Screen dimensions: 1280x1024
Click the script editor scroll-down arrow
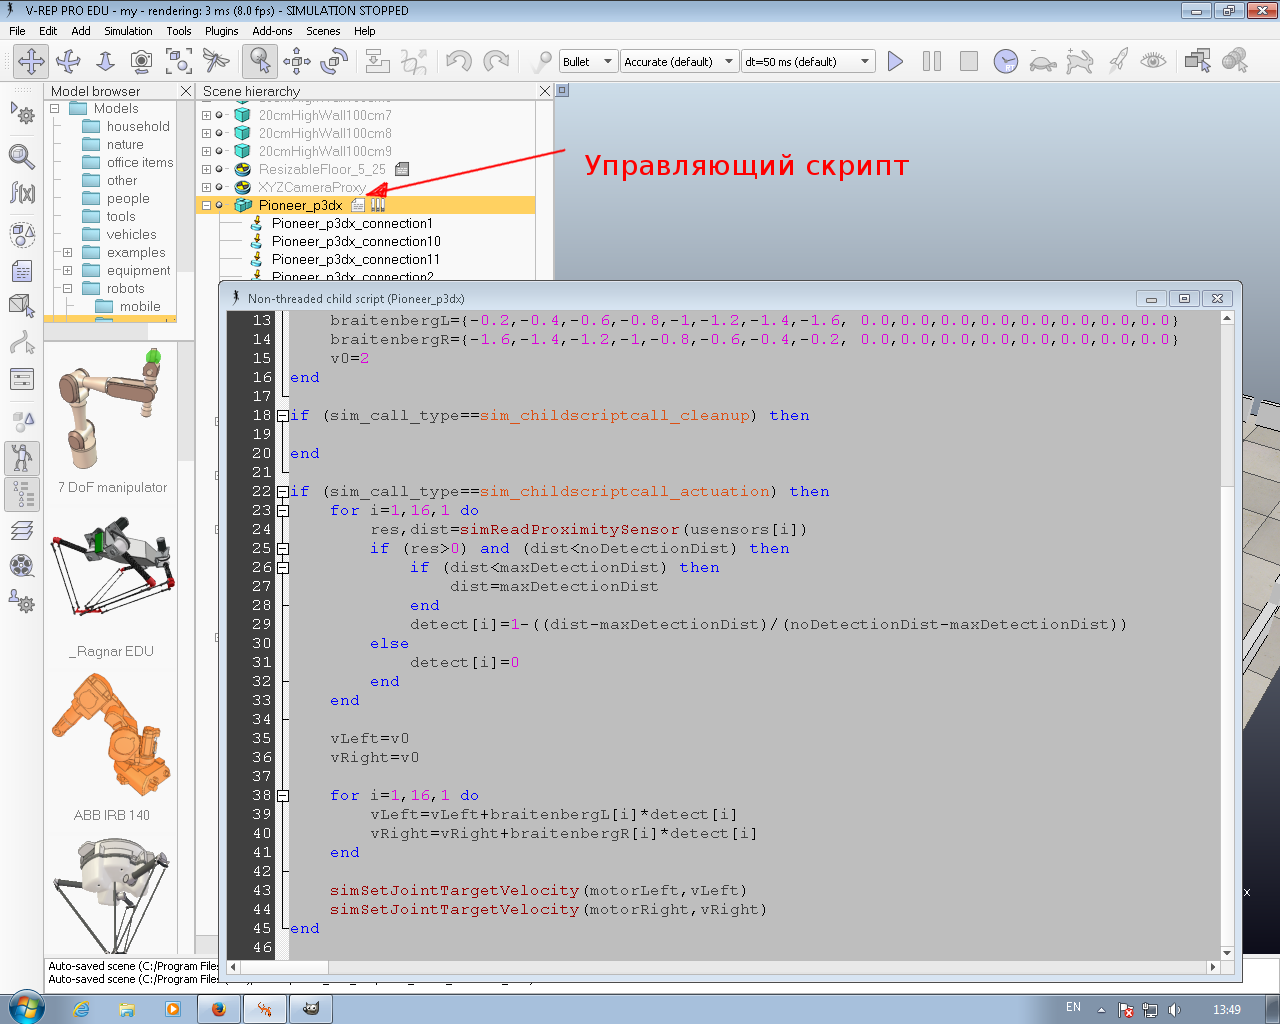click(x=1227, y=953)
